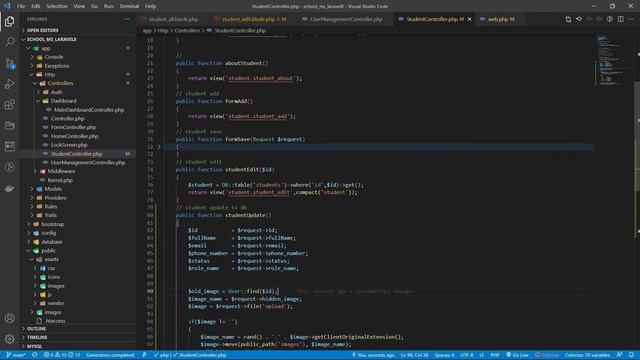Expand the vendor folder under assets
The image size is (640, 360).
pyautogui.click(x=56, y=303)
